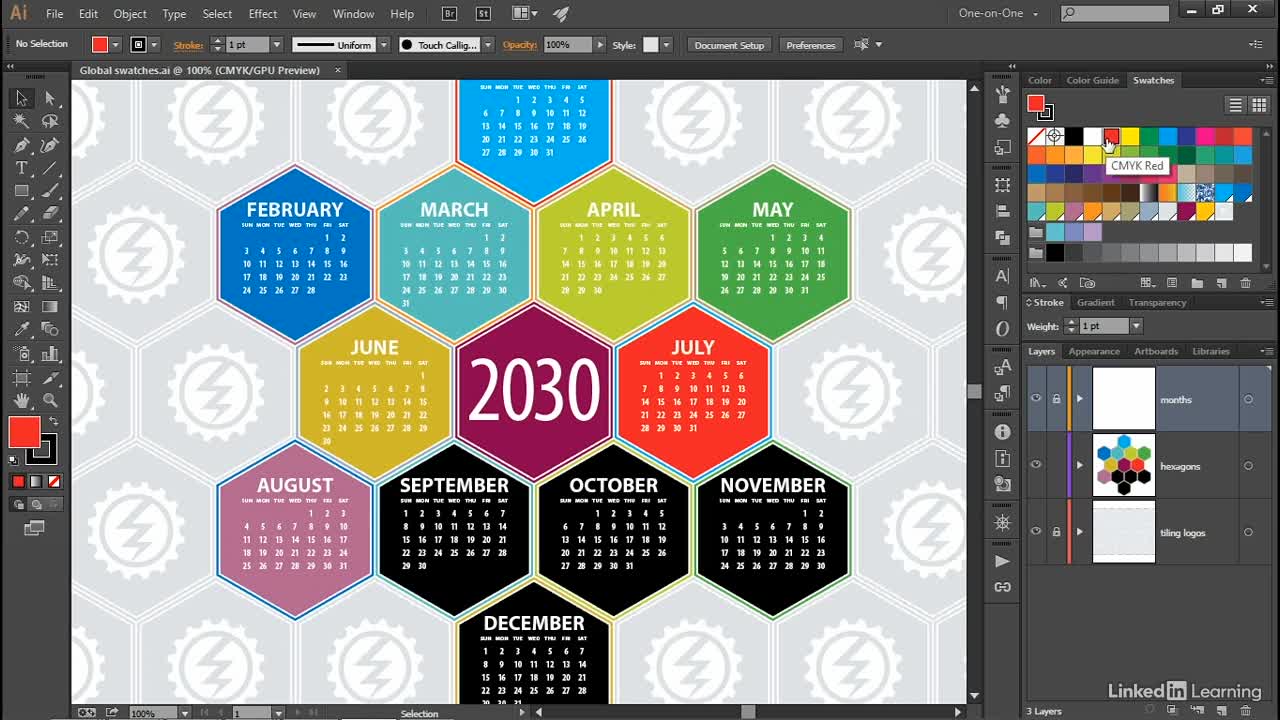Click the Opacity link in control bar
This screenshot has width=1280, height=720.
[520, 45]
